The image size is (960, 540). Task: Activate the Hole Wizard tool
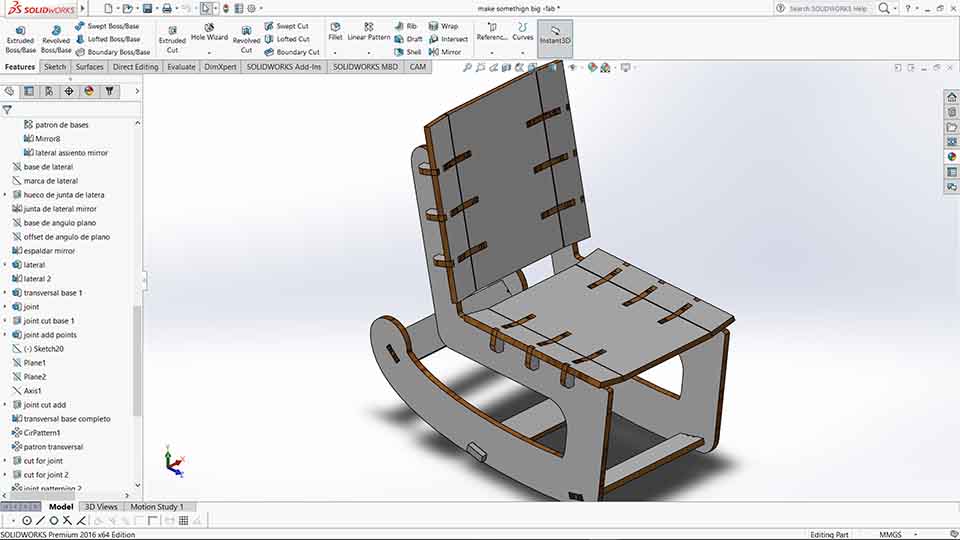pos(209,33)
